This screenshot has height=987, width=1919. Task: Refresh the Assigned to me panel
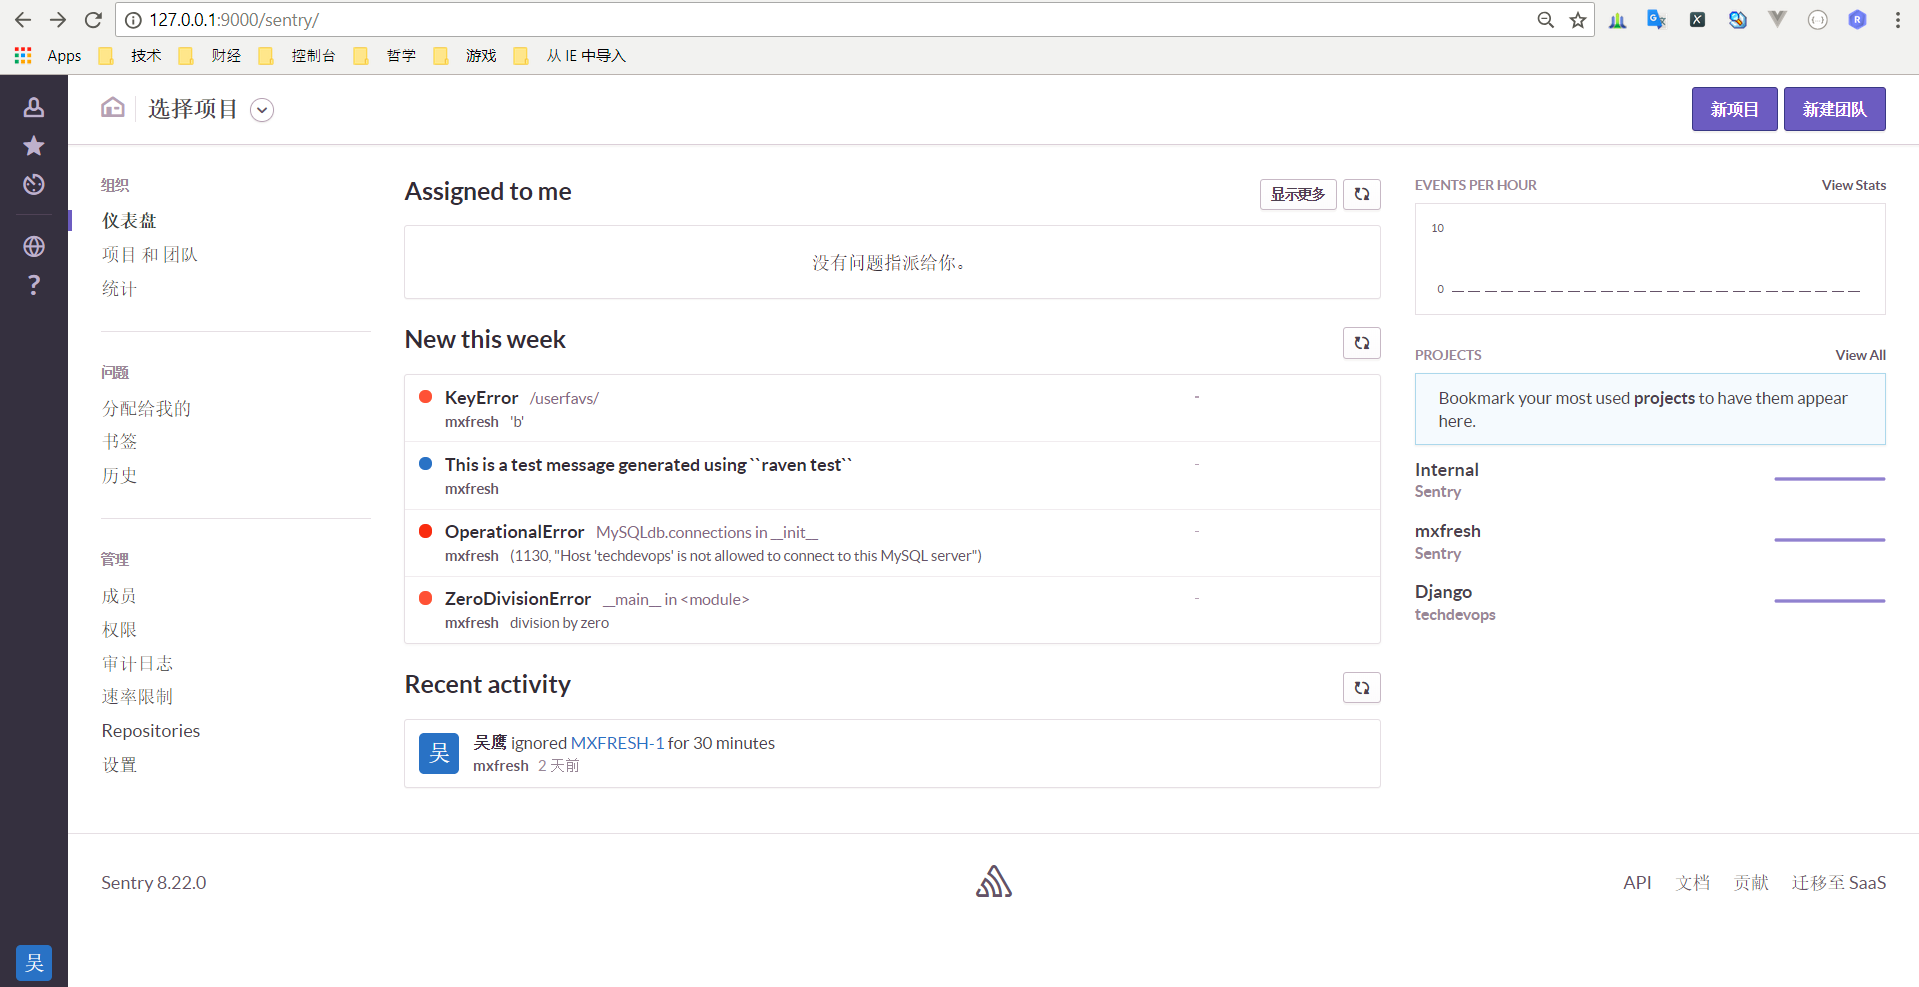[1362, 194]
